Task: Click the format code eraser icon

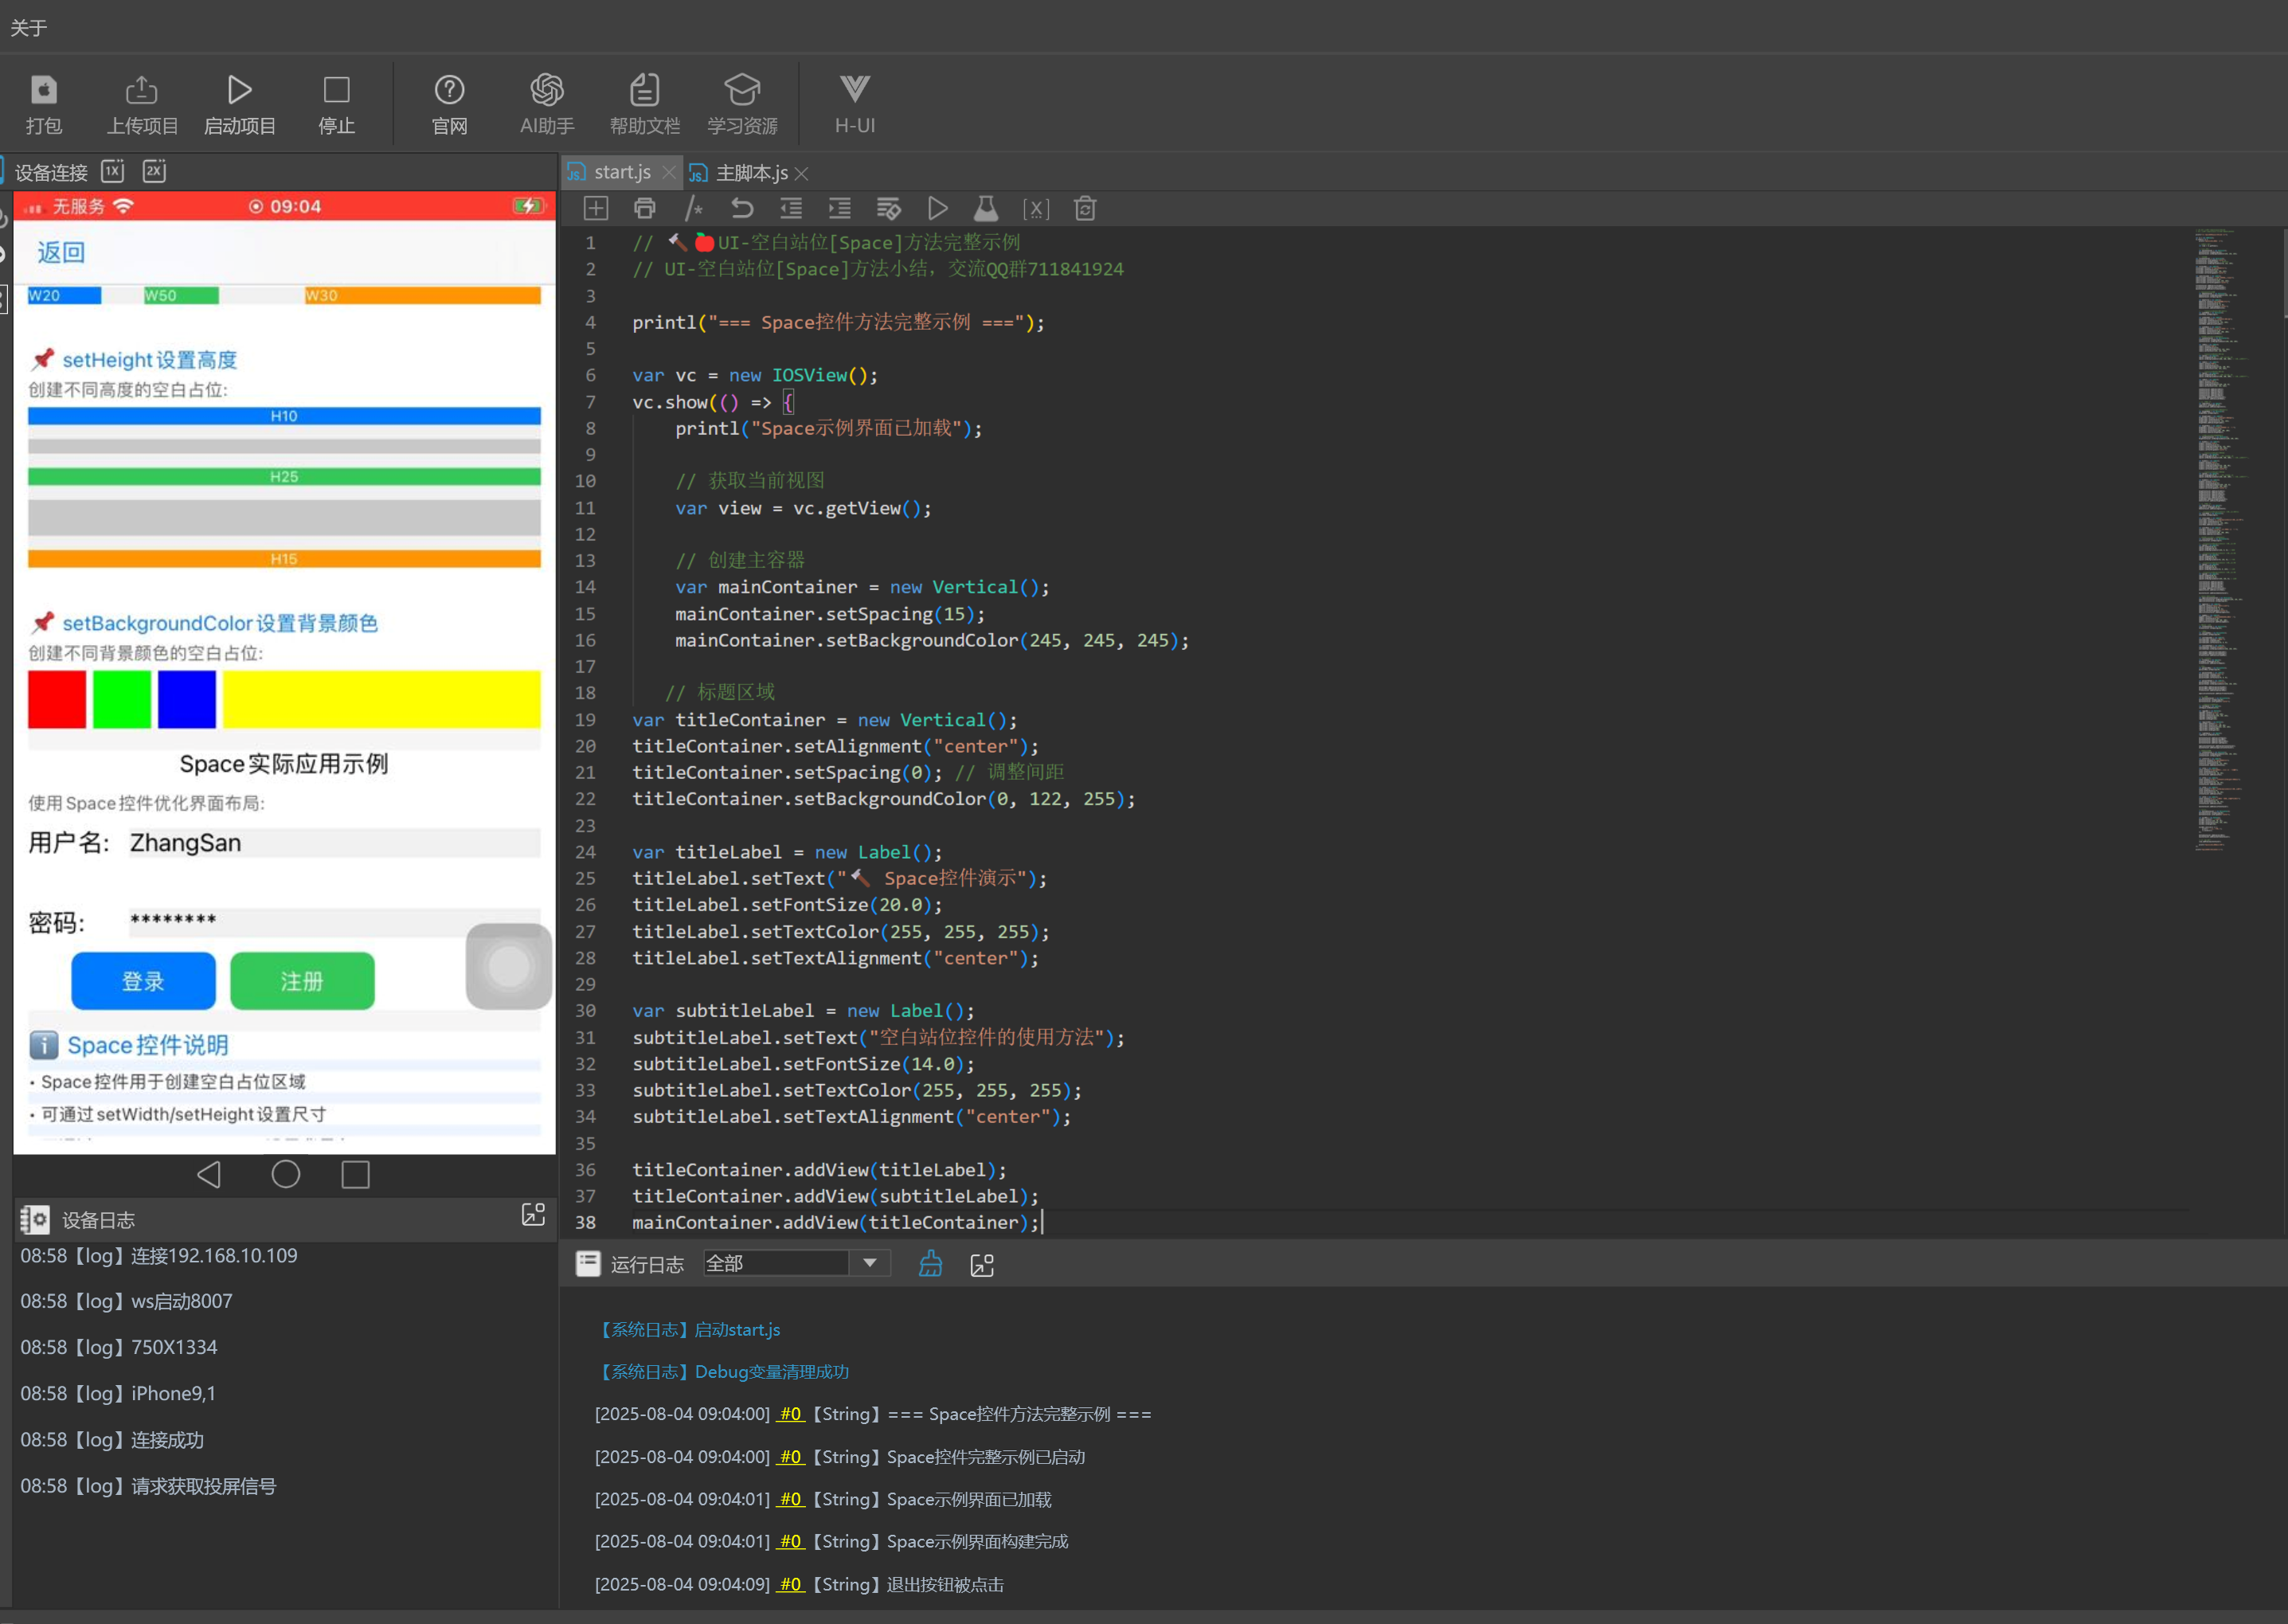Action: (889, 208)
